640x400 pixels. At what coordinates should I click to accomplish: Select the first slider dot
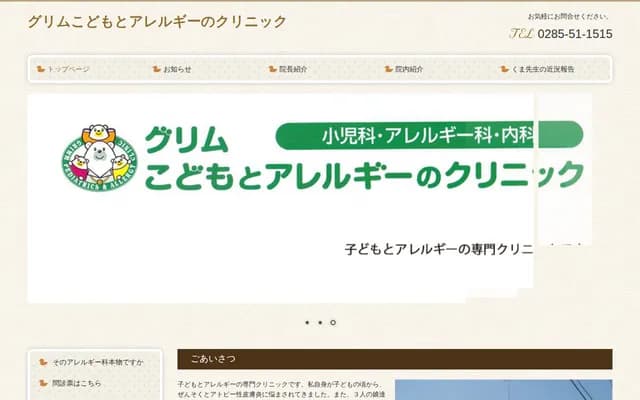pos(307,322)
